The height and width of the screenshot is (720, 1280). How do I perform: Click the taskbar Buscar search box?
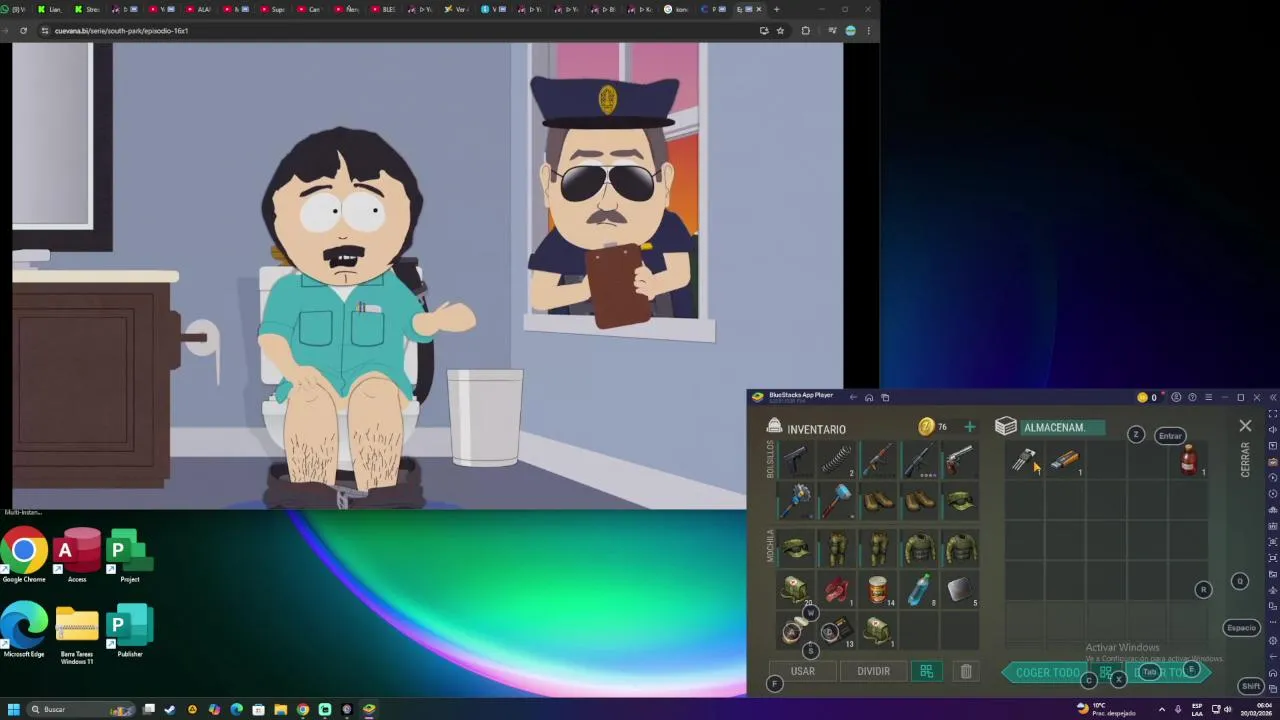[x=80, y=709]
